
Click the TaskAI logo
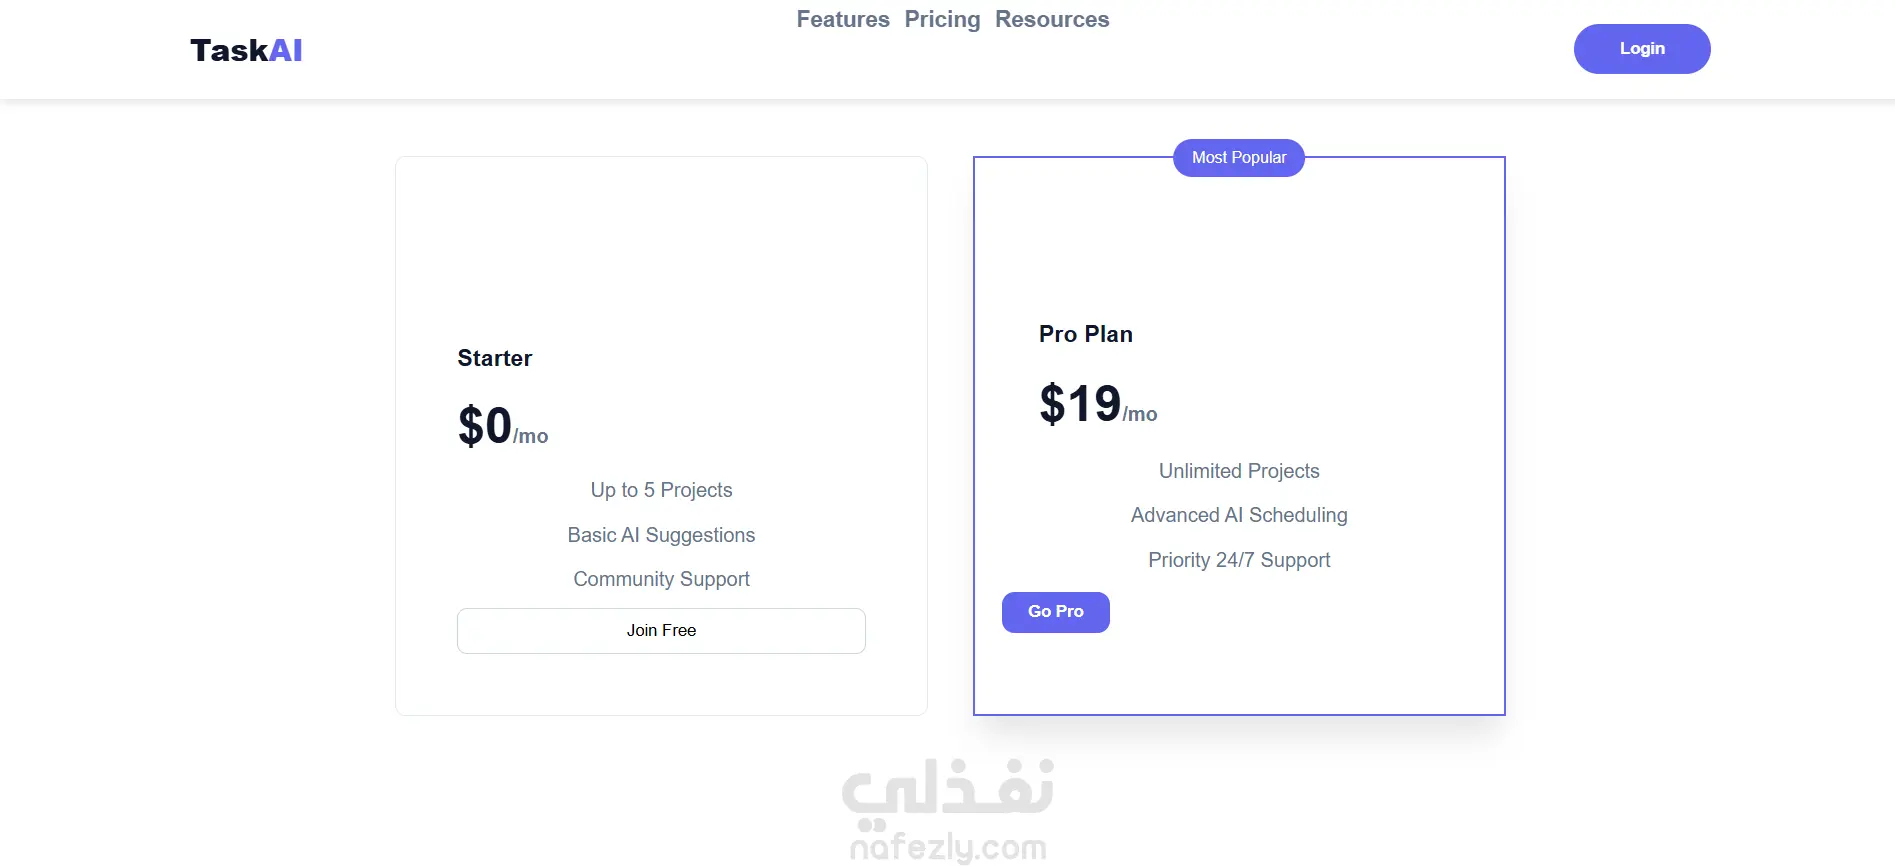(x=246, y=50)
